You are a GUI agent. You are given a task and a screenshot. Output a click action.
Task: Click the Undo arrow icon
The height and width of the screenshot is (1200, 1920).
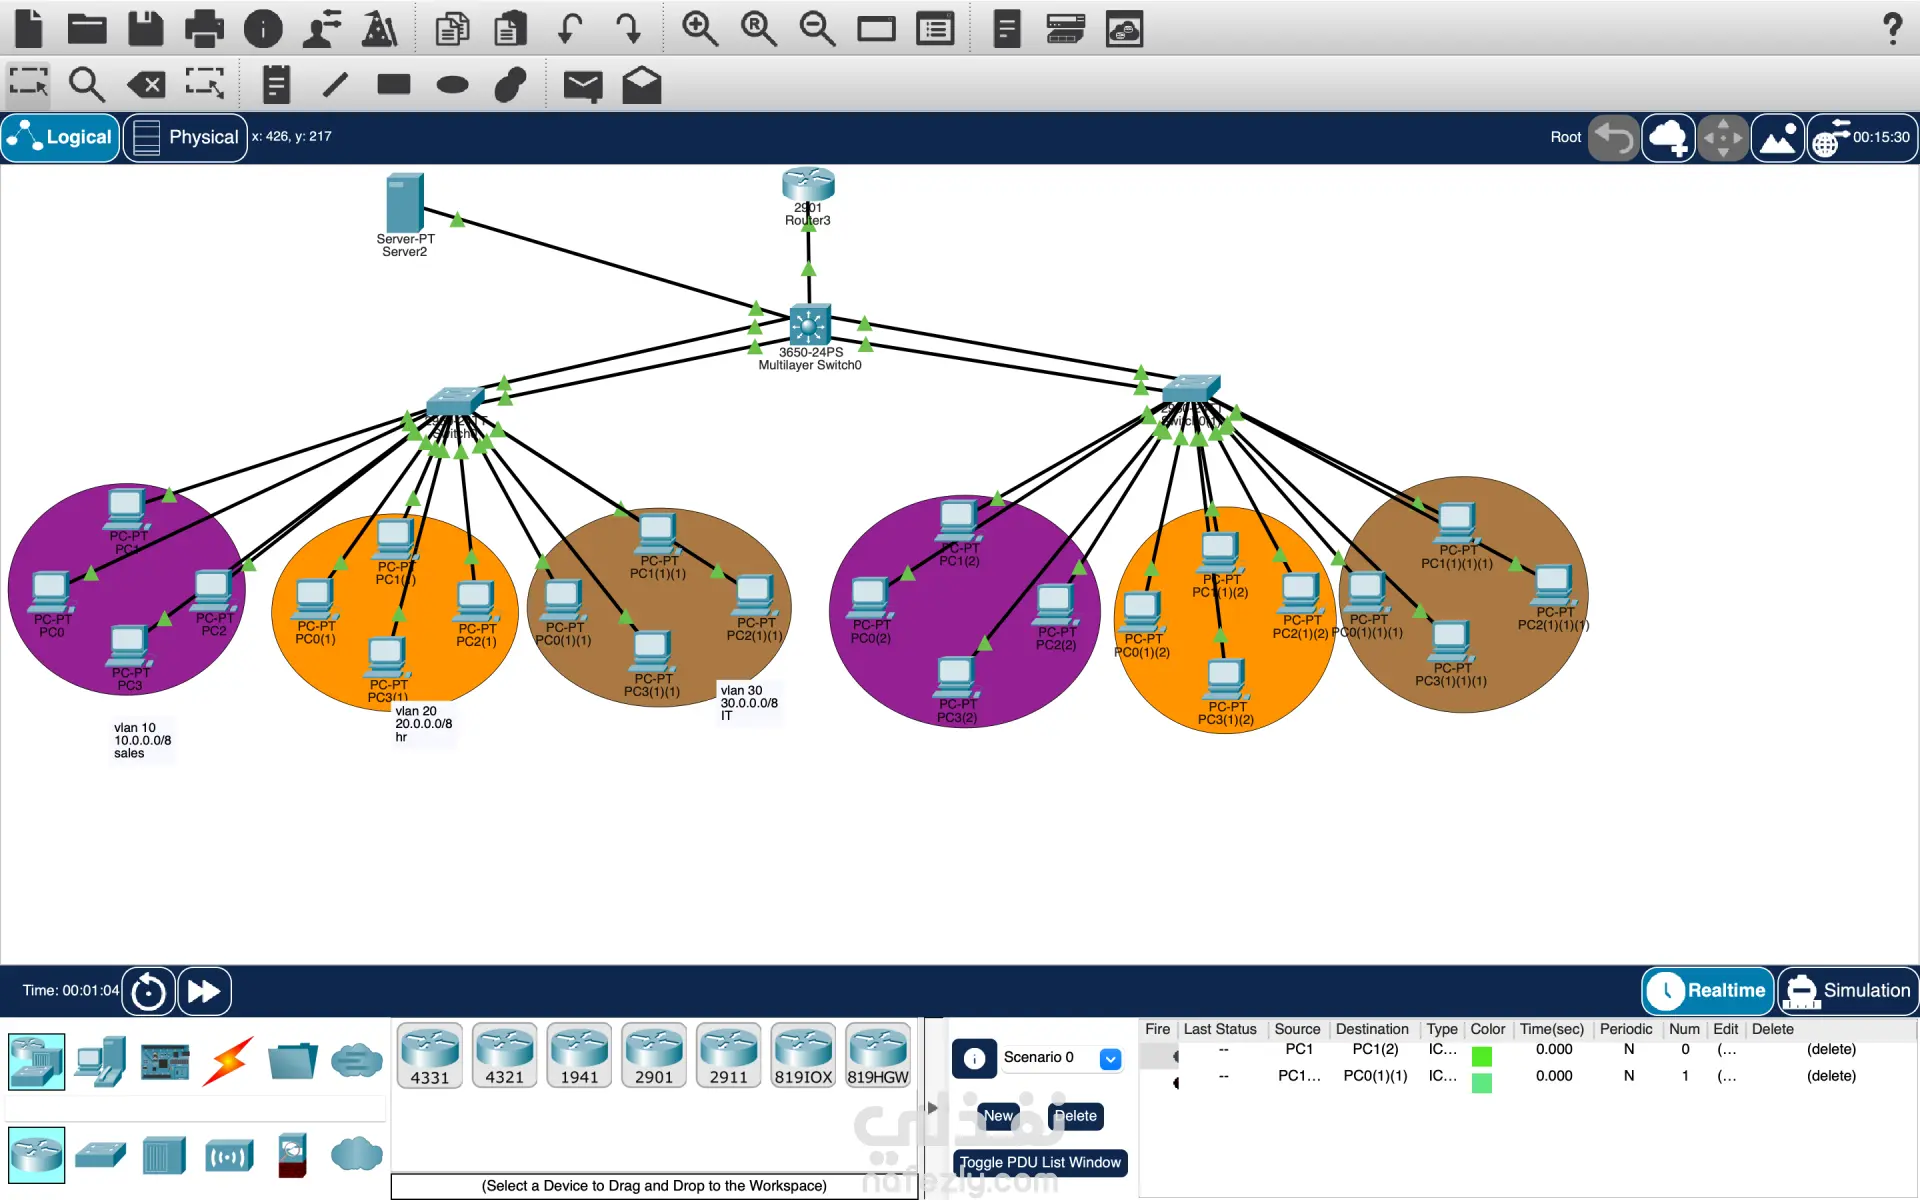[571, 29]
